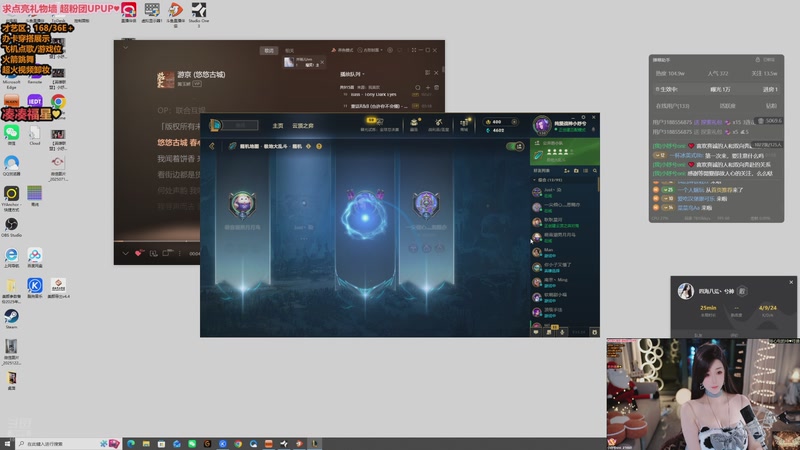Toggle the lobby open-party switch
This screenshot has height=450, width=800.
tap(515, 146)
